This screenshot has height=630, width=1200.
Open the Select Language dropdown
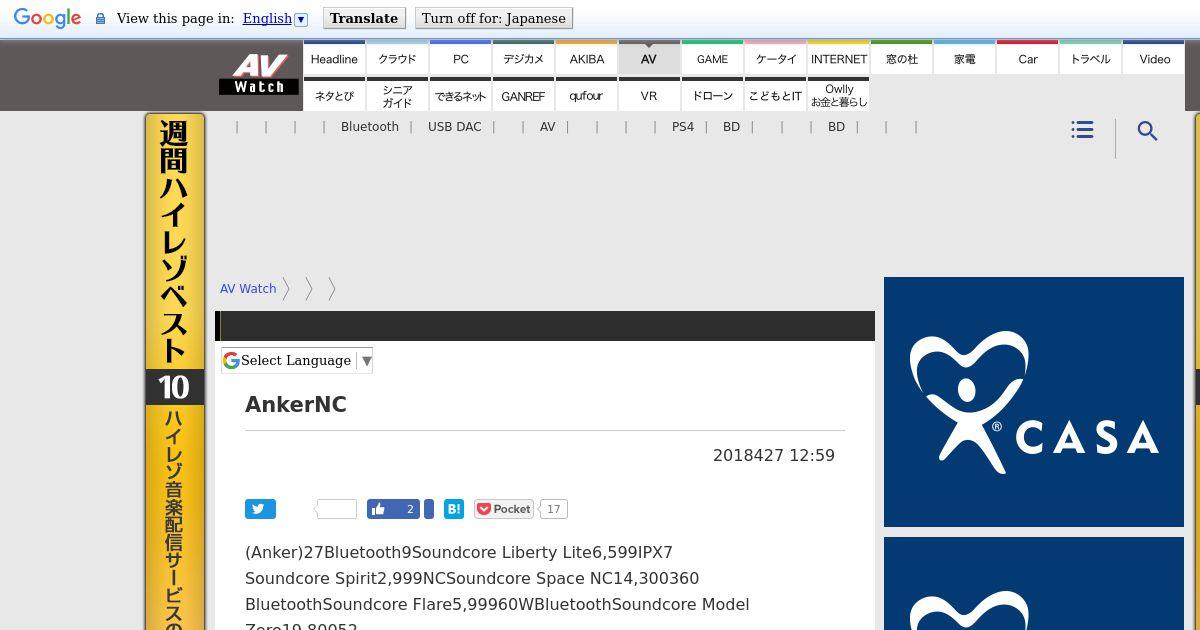click(x=297, y=360)
